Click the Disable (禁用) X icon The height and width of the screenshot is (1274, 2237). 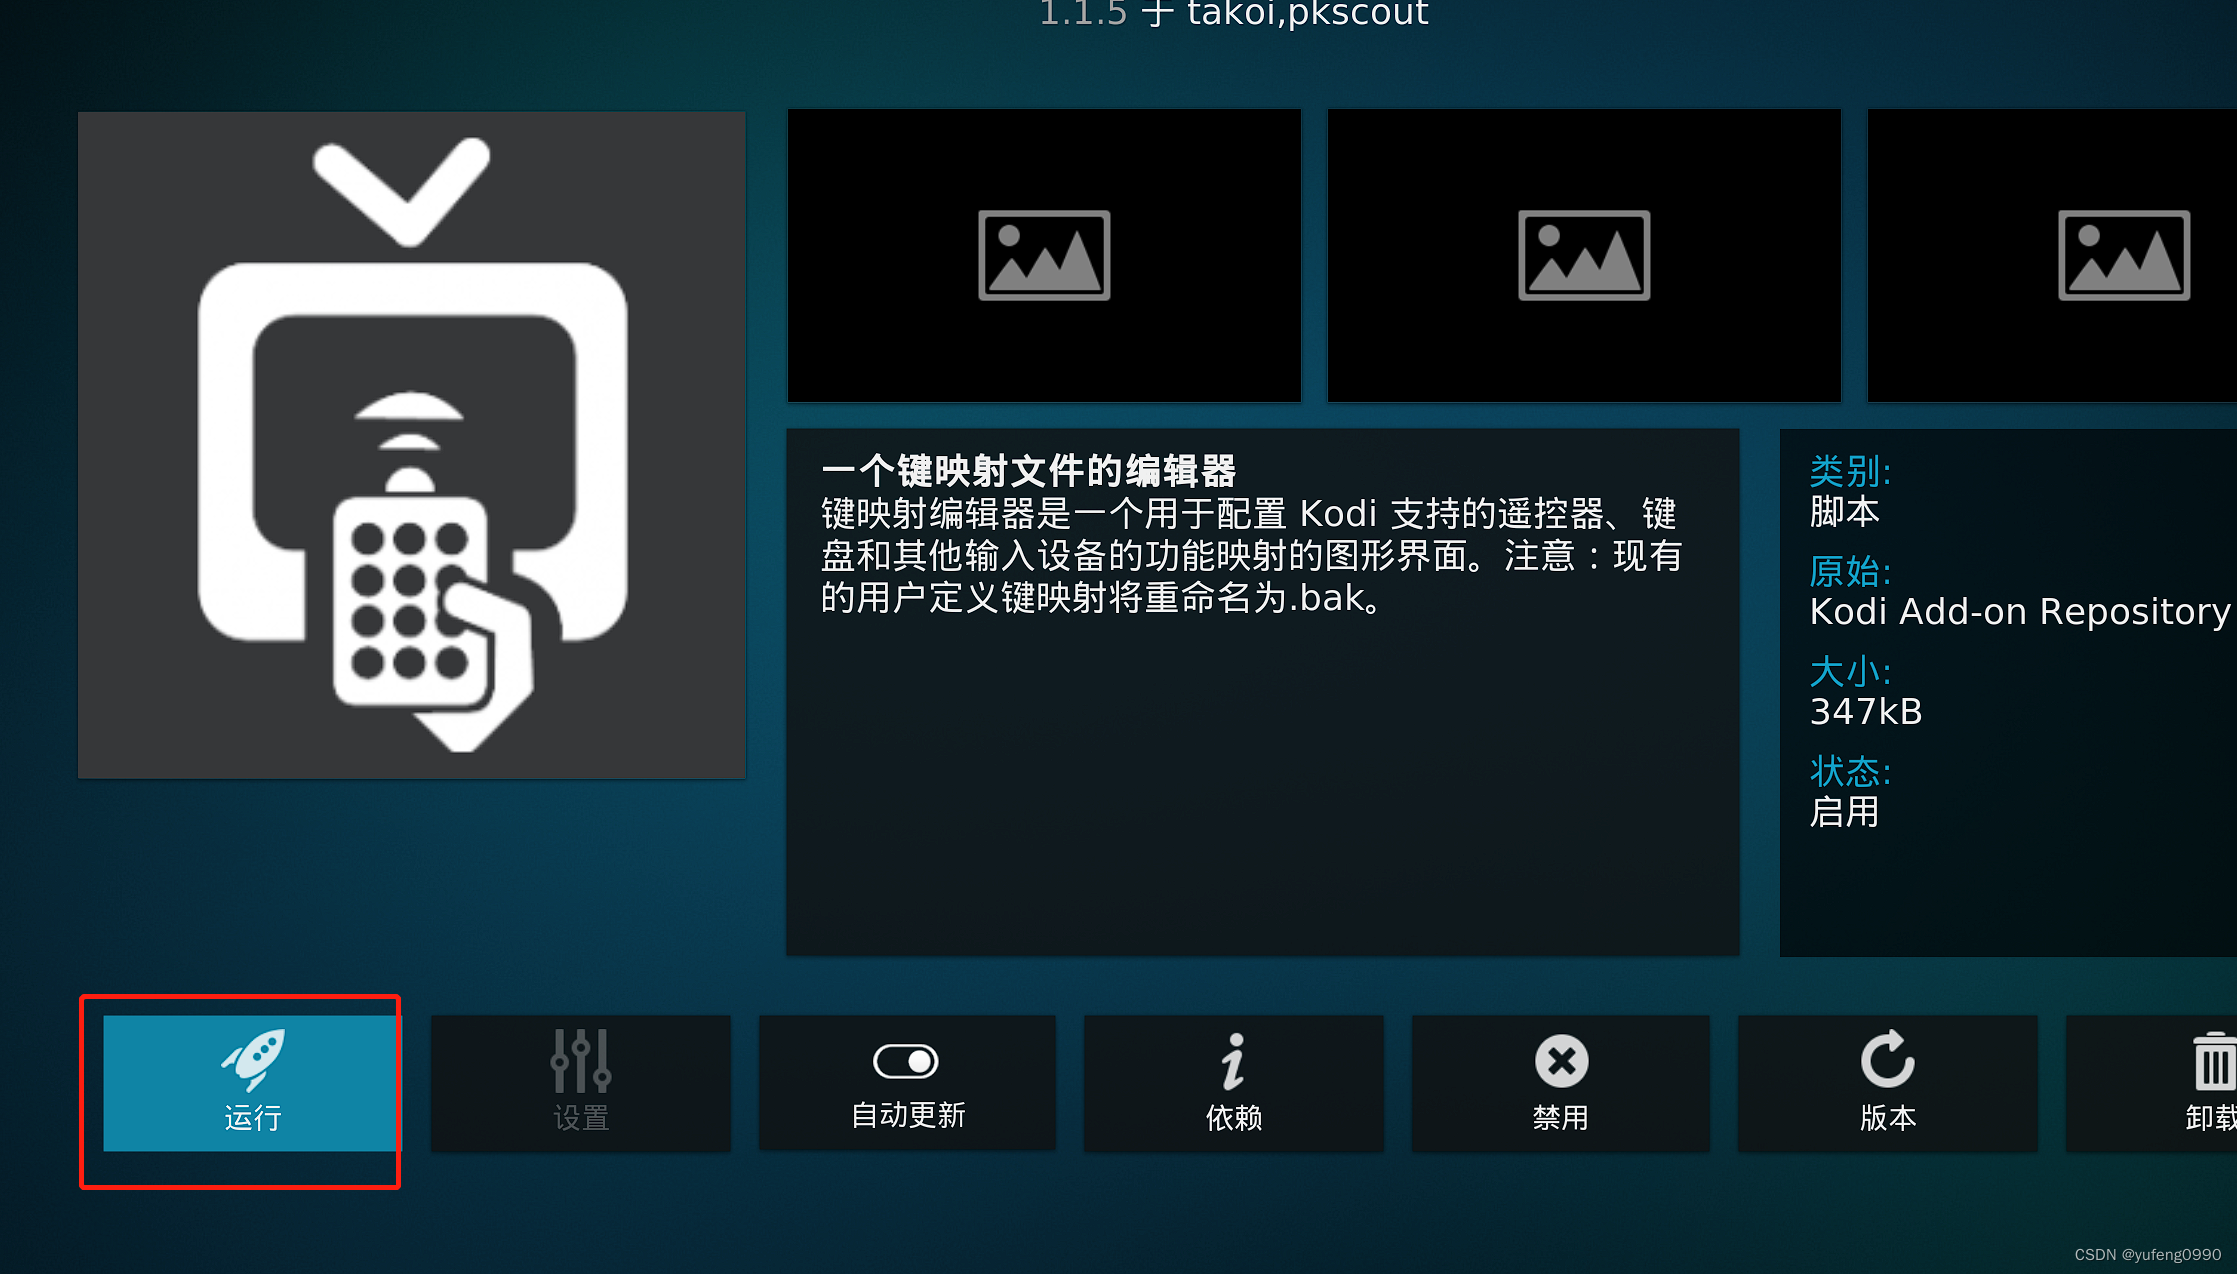(x=1561, y=1061)
